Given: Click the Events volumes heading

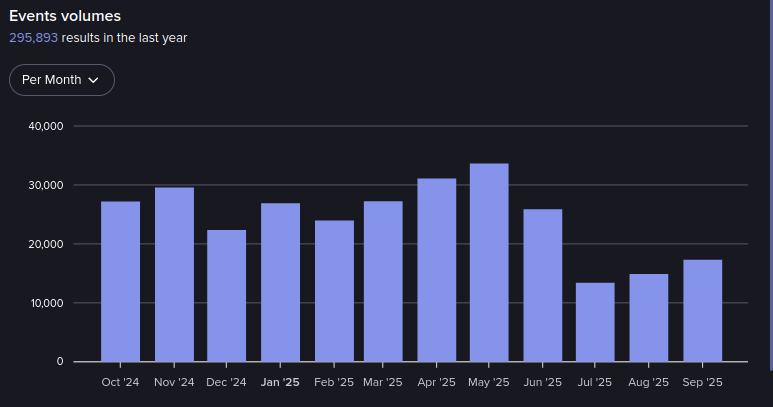Looking at the screenshot, I should click(65, 16).
